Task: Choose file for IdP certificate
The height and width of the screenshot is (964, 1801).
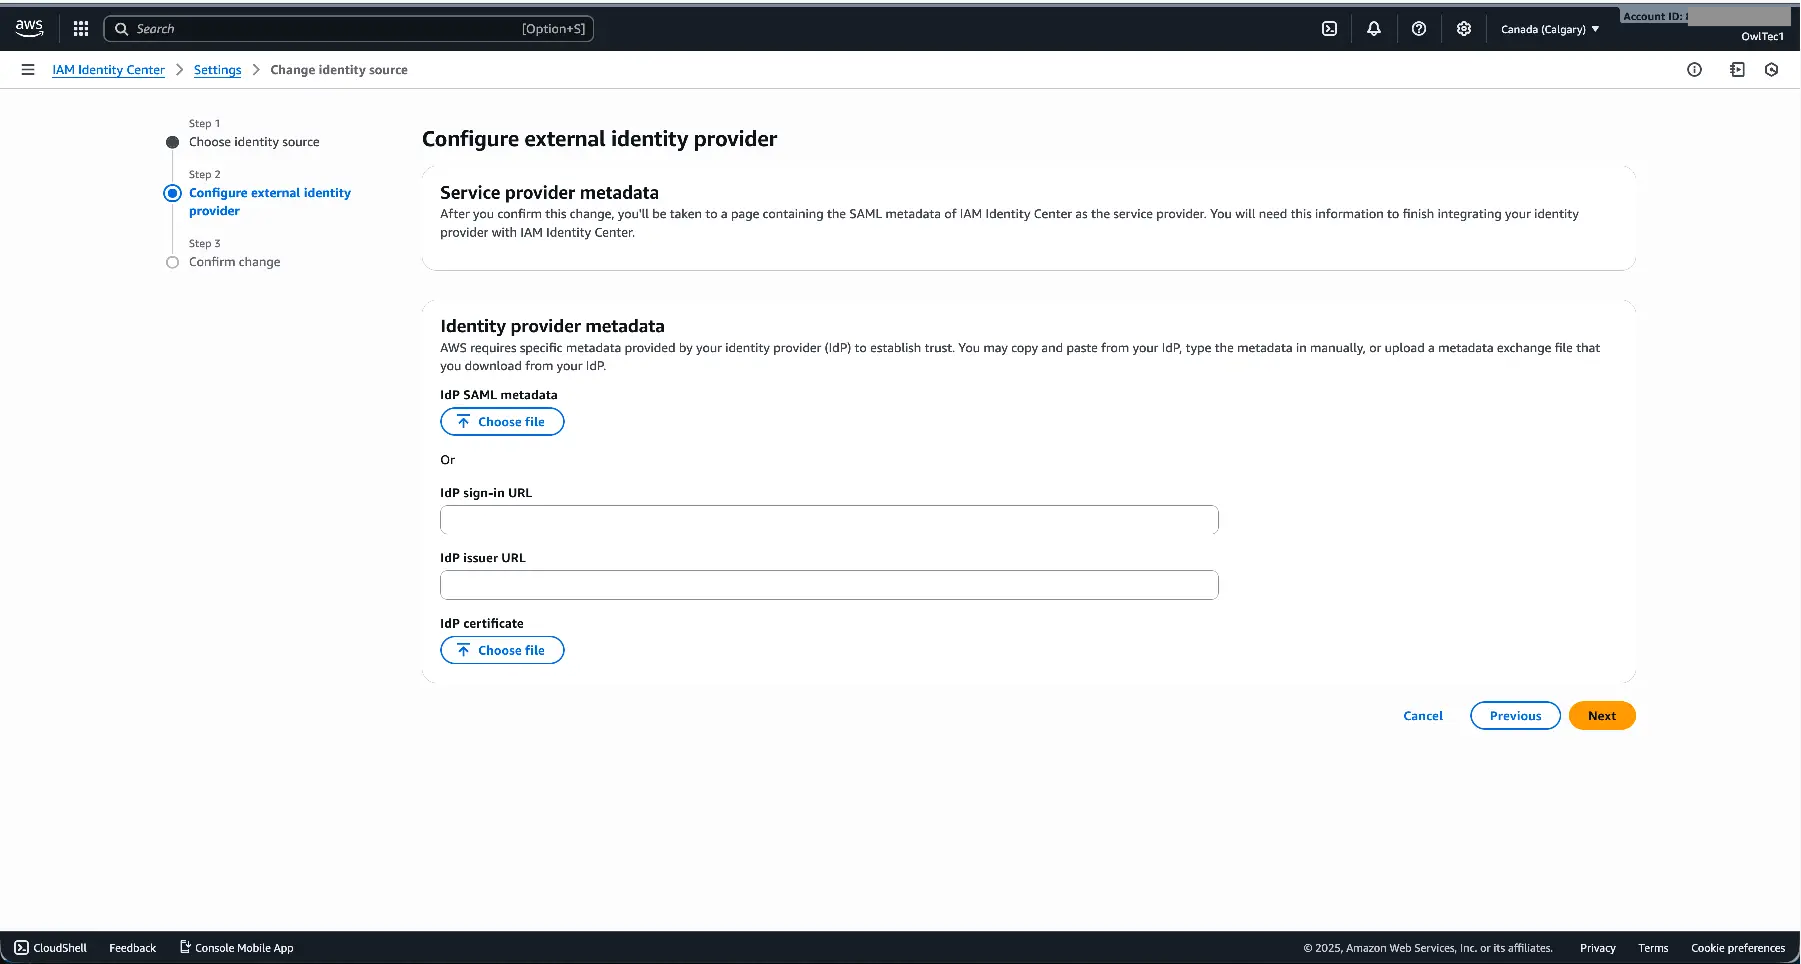Action: click(502, 650)
